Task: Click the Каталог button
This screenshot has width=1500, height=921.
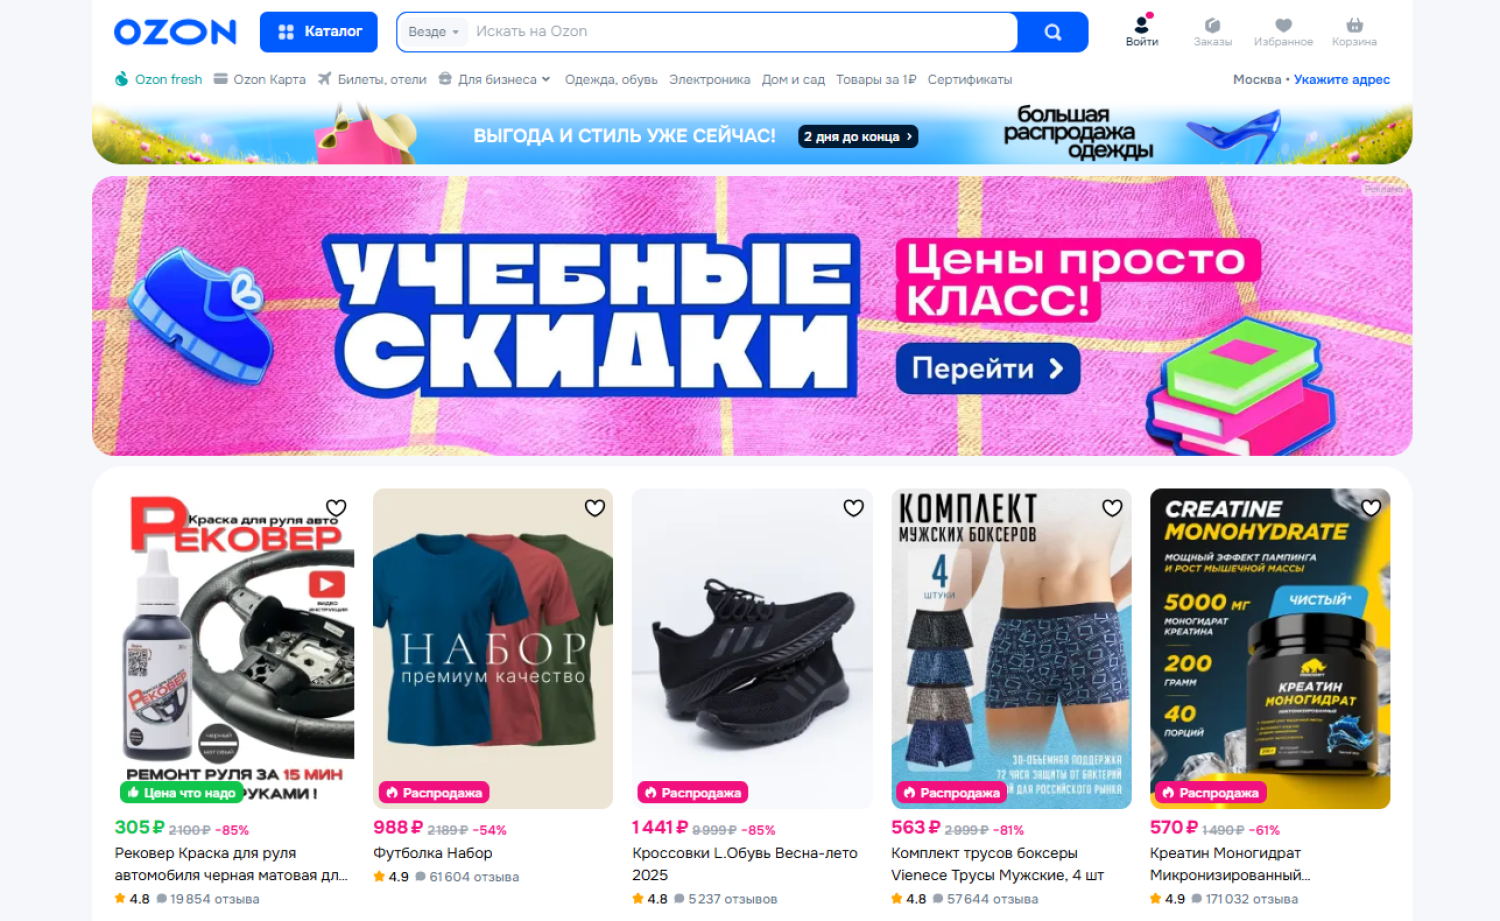Action: (319, 32)
